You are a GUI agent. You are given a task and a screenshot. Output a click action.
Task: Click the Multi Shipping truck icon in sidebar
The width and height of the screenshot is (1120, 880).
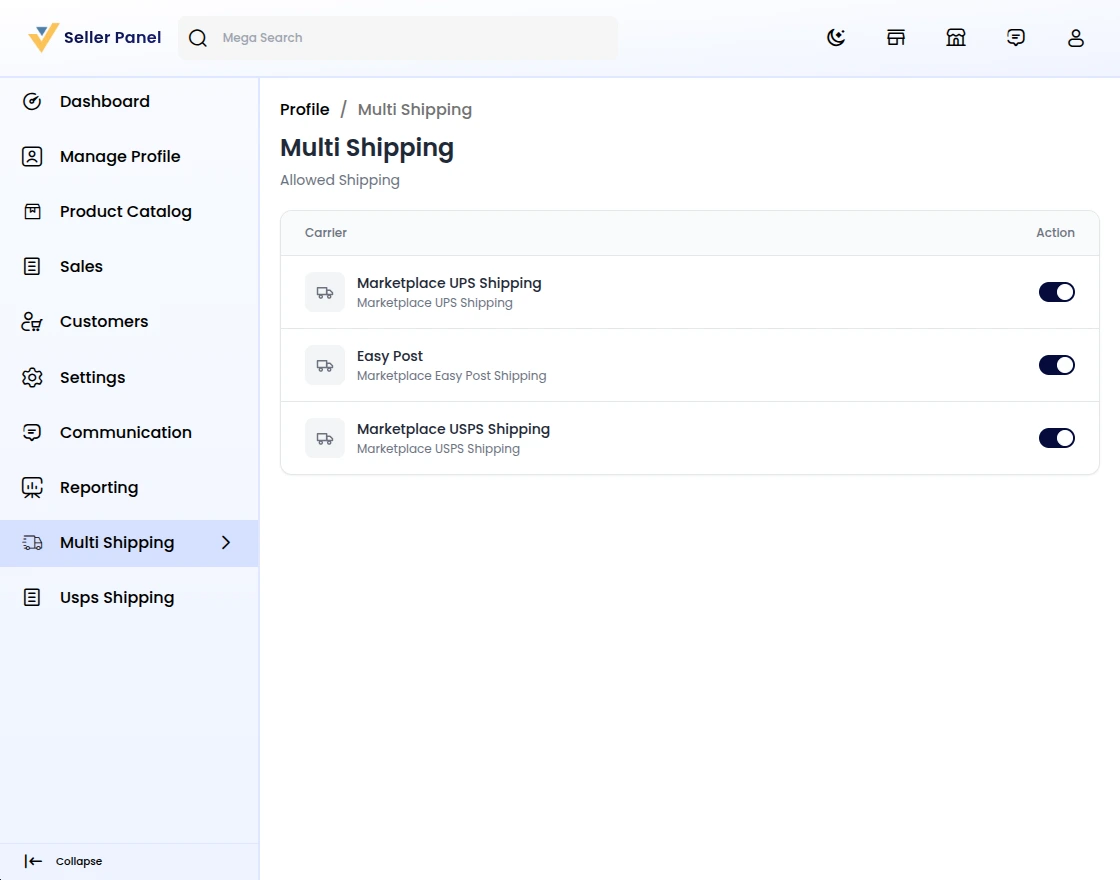tap(32, 543)
